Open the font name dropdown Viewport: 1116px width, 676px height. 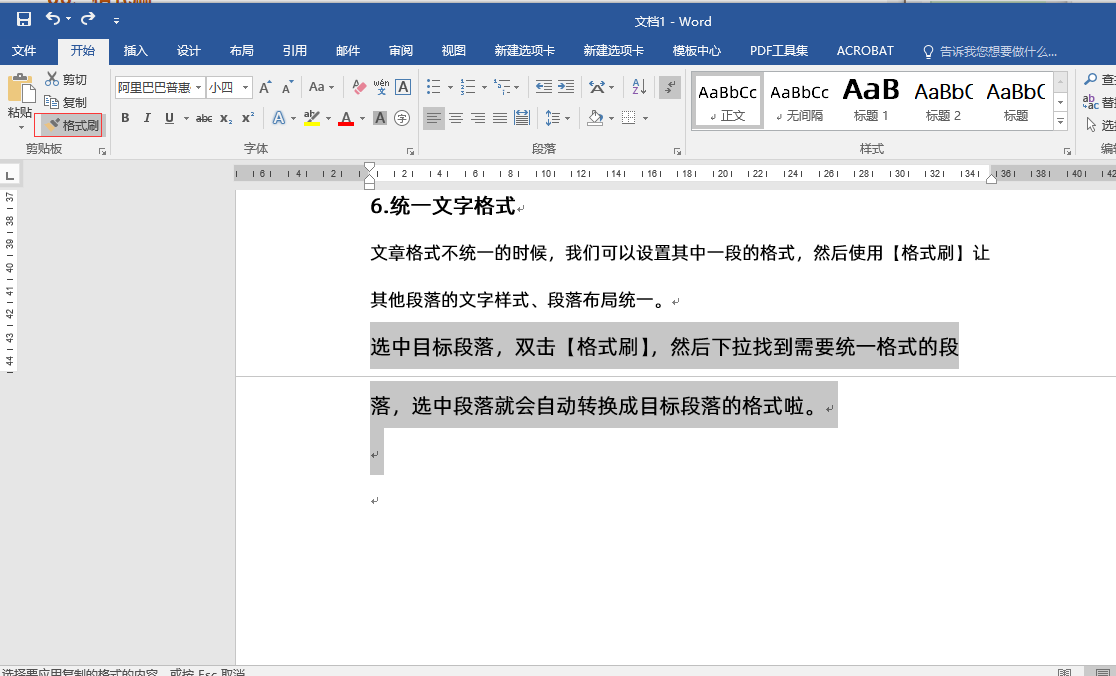(x=198, y=88)
